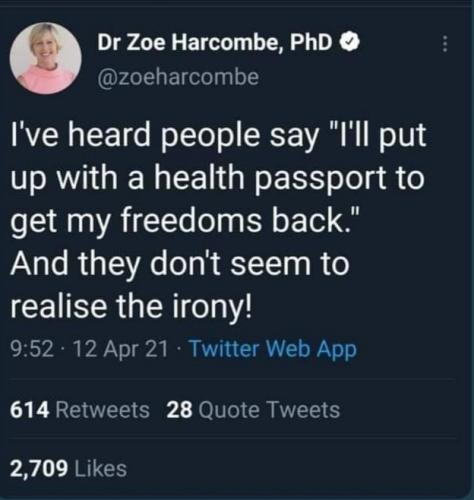
Task: View the 614 Retweets list
Action: click(x=80, y=410)
